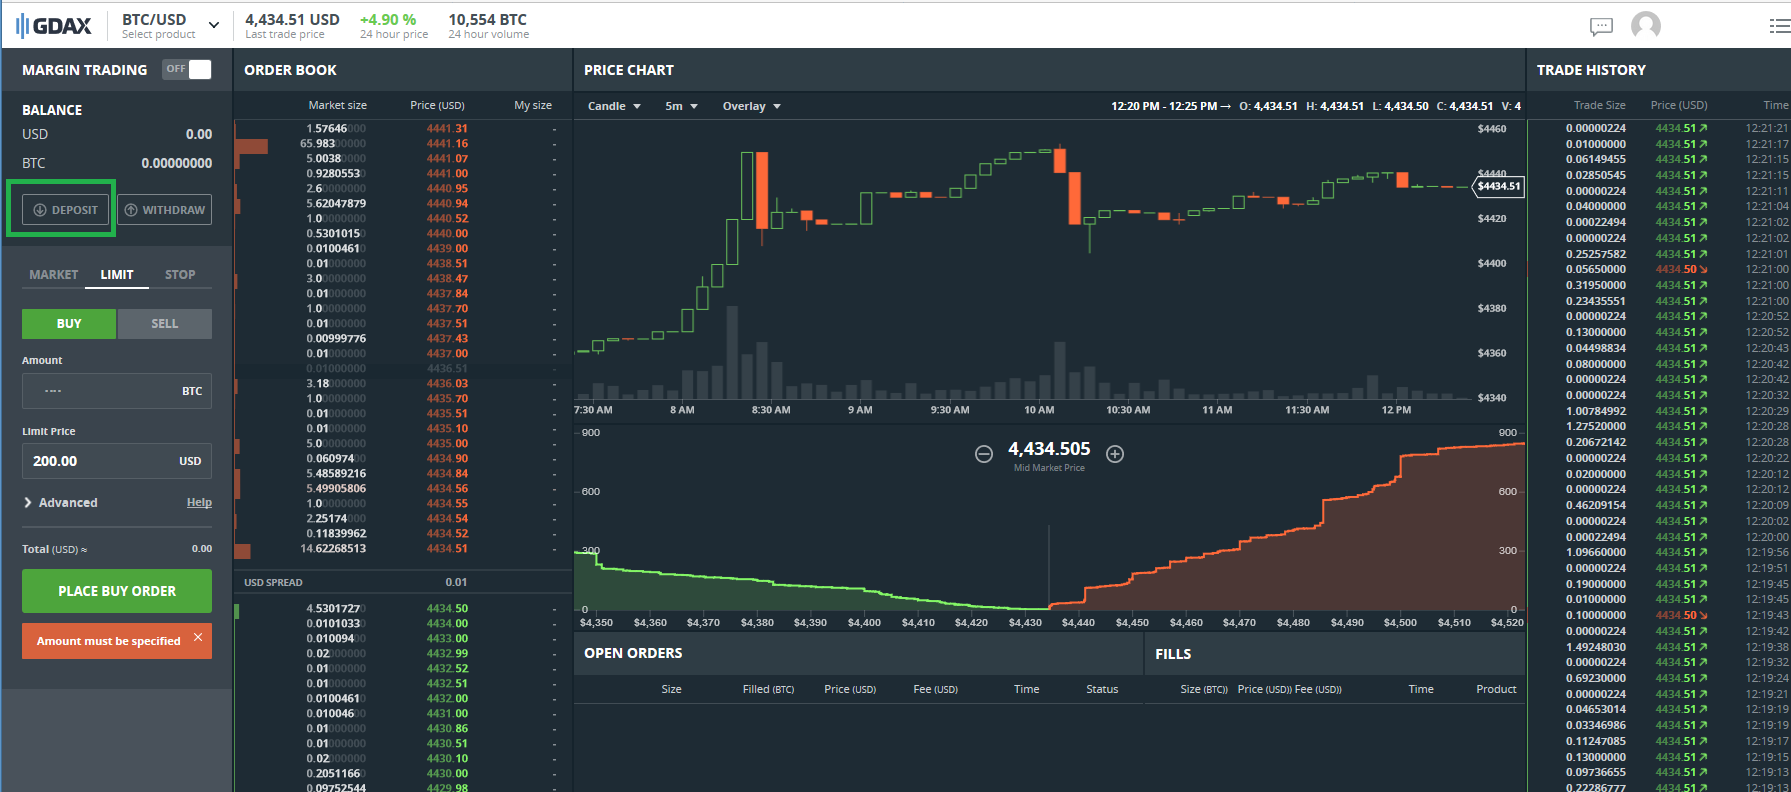Image resolution: width=1791 pixels, height=792 pixels.
Task: Click the 4434.51 lowest ask in order book
Action: coord(447,549)
